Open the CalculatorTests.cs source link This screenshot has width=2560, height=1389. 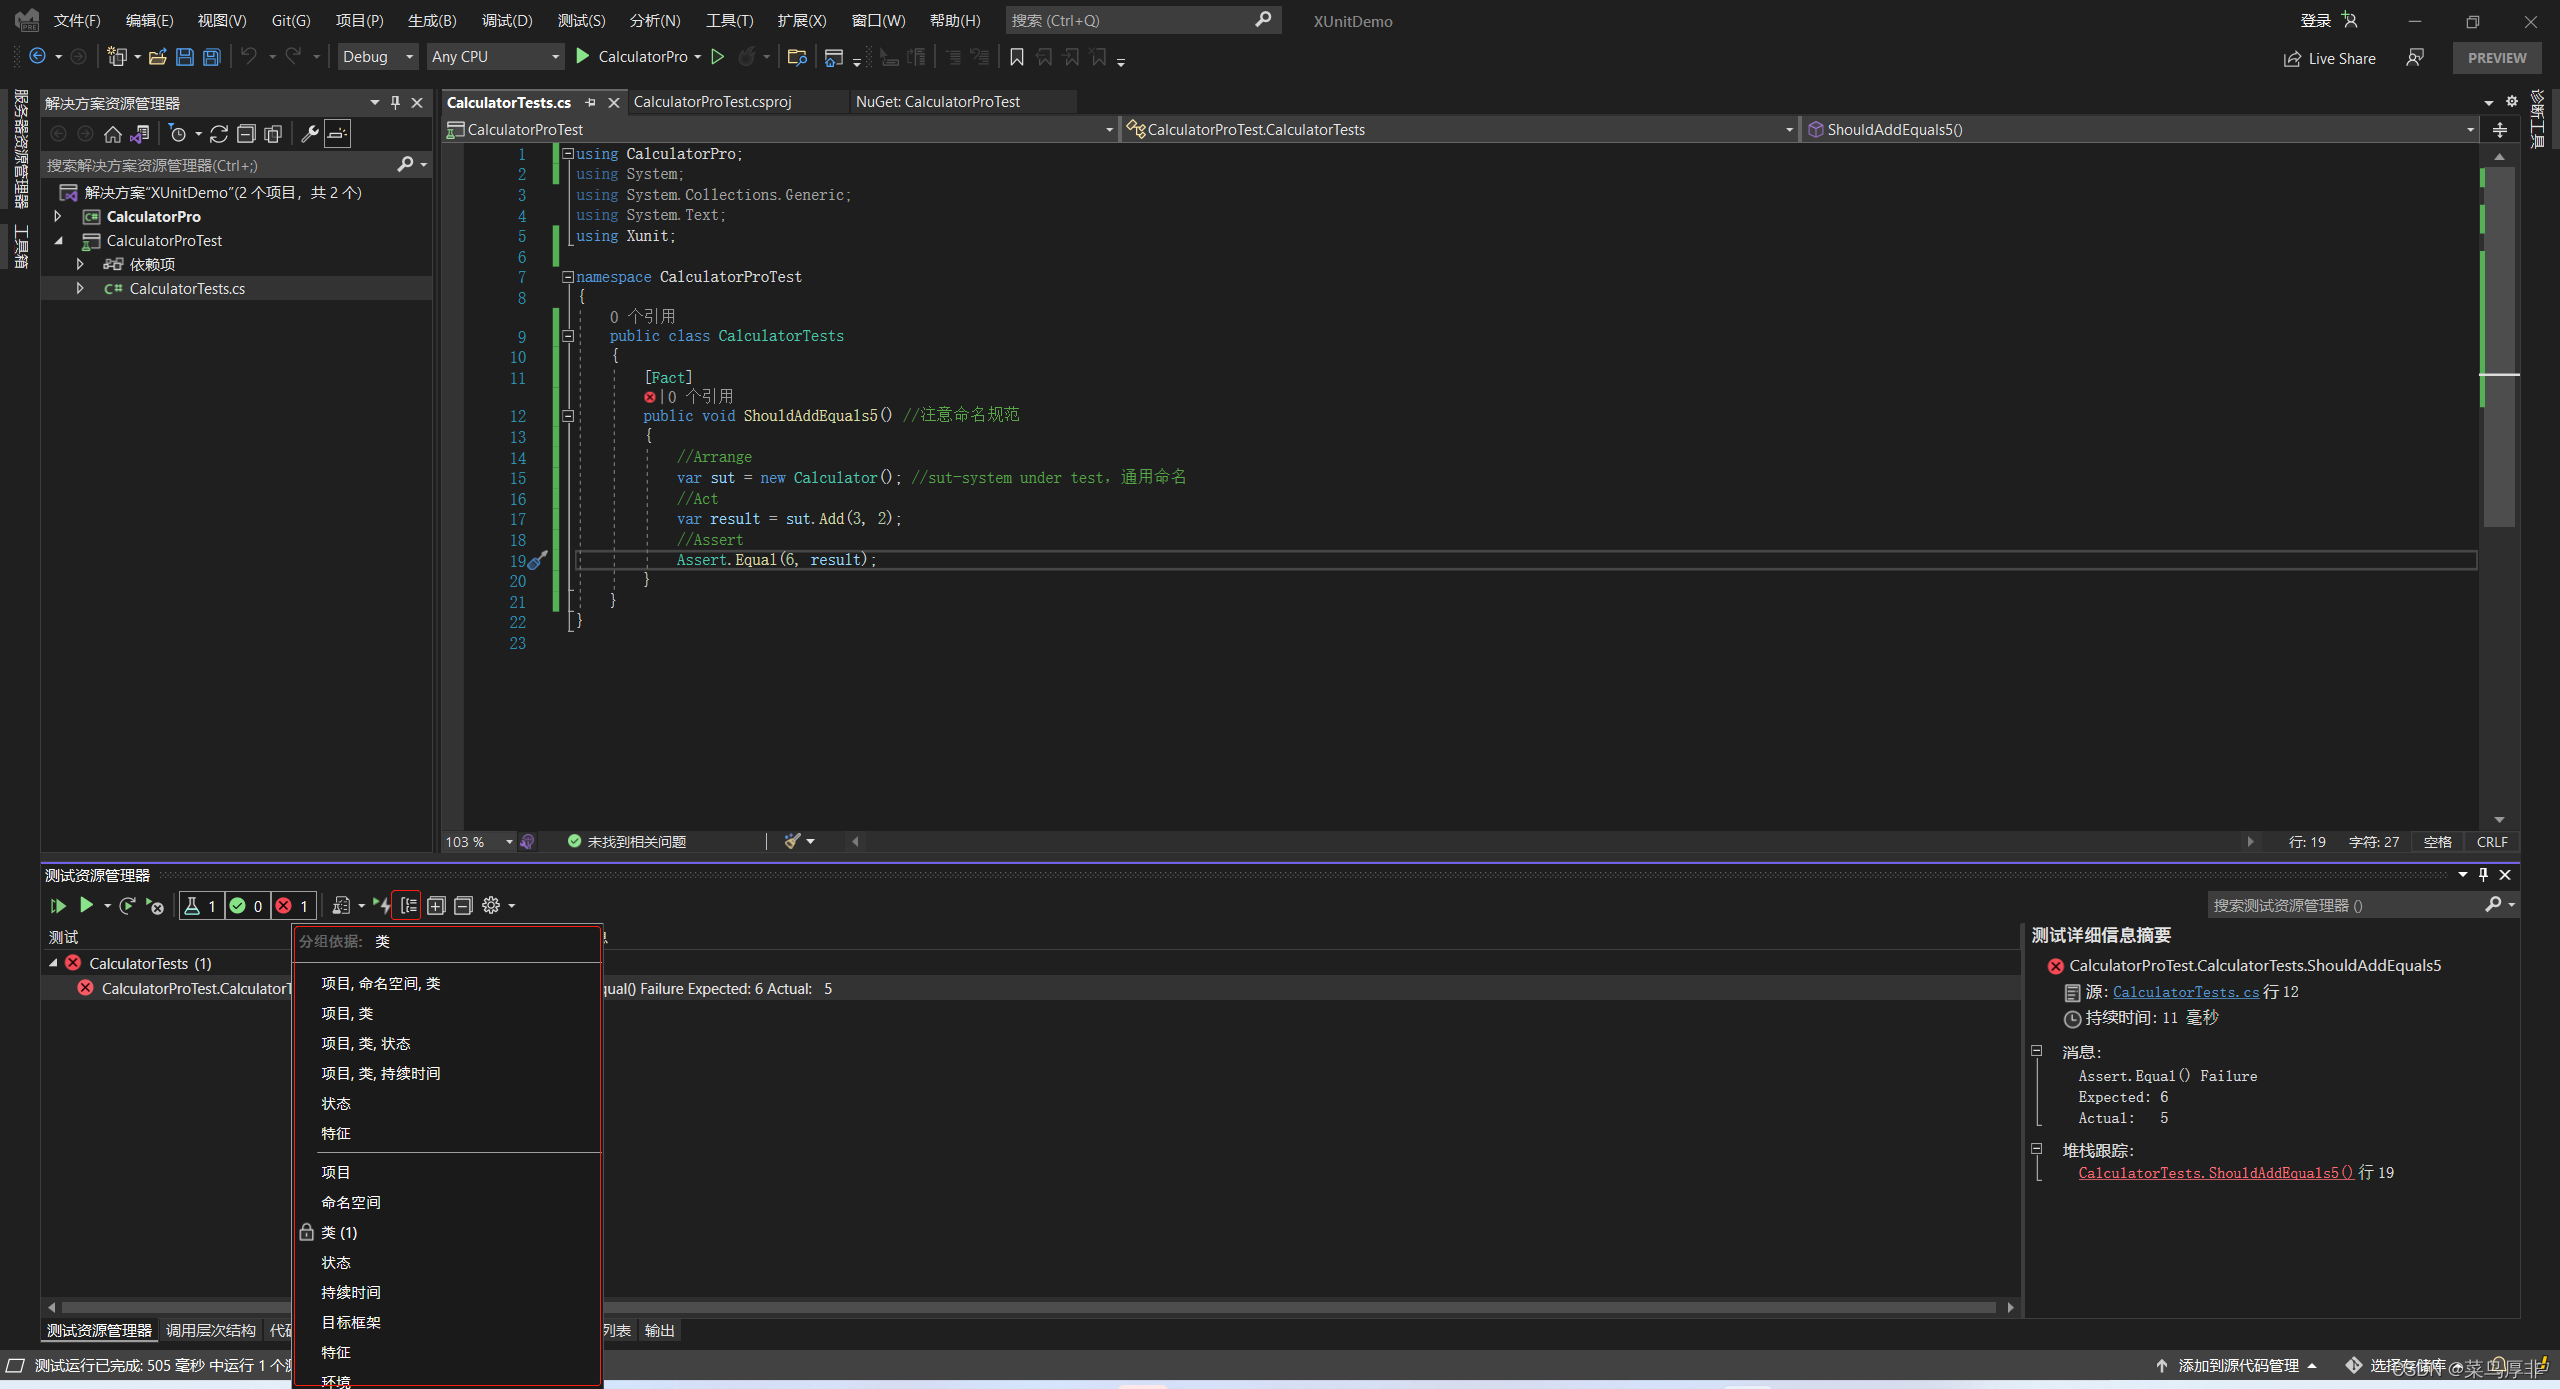pos(2185,992)
